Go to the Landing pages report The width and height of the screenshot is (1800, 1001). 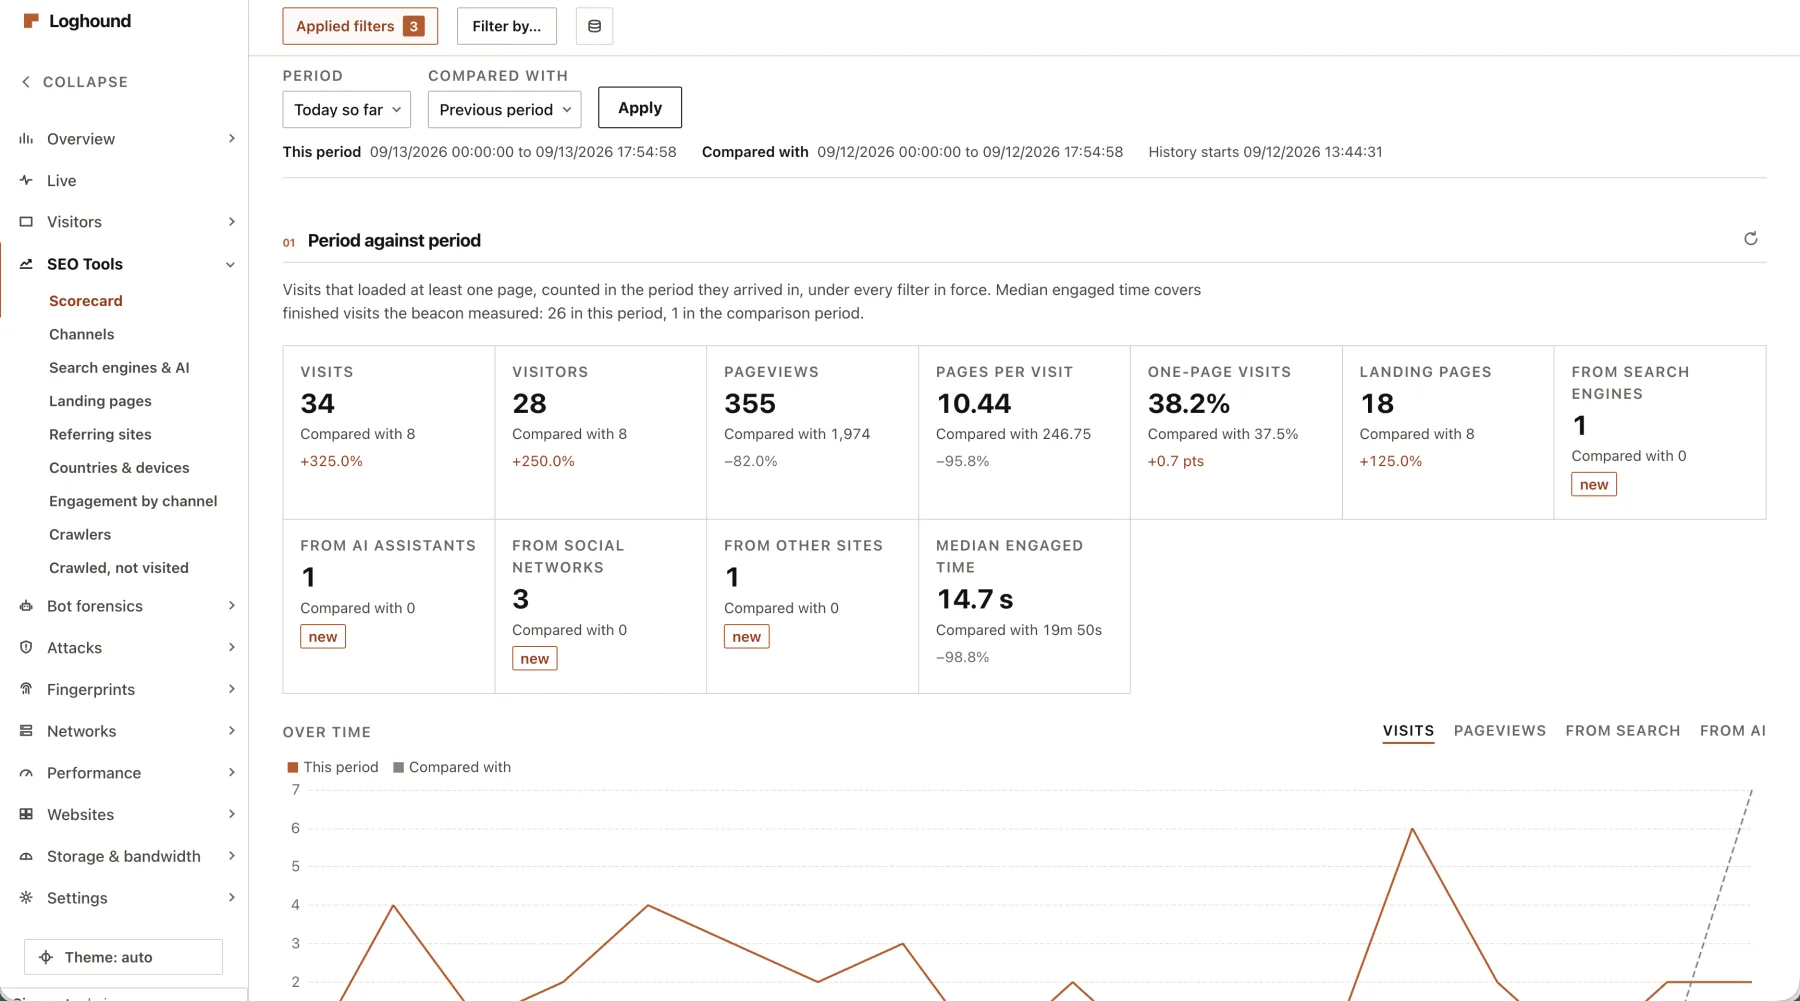100,401
